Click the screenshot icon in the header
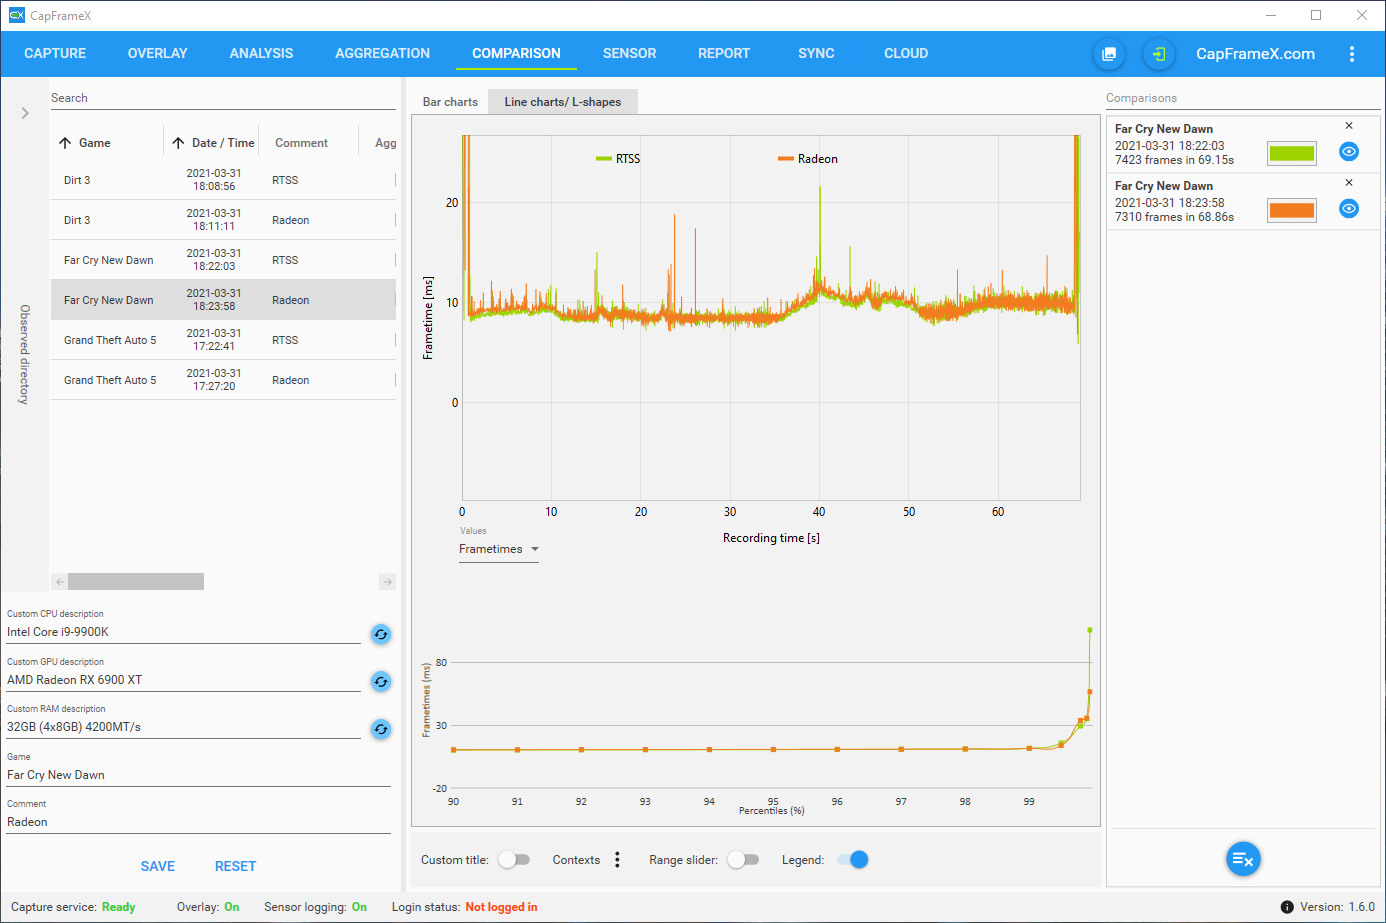This screenshot has height=923, width=1386. 1109,54
